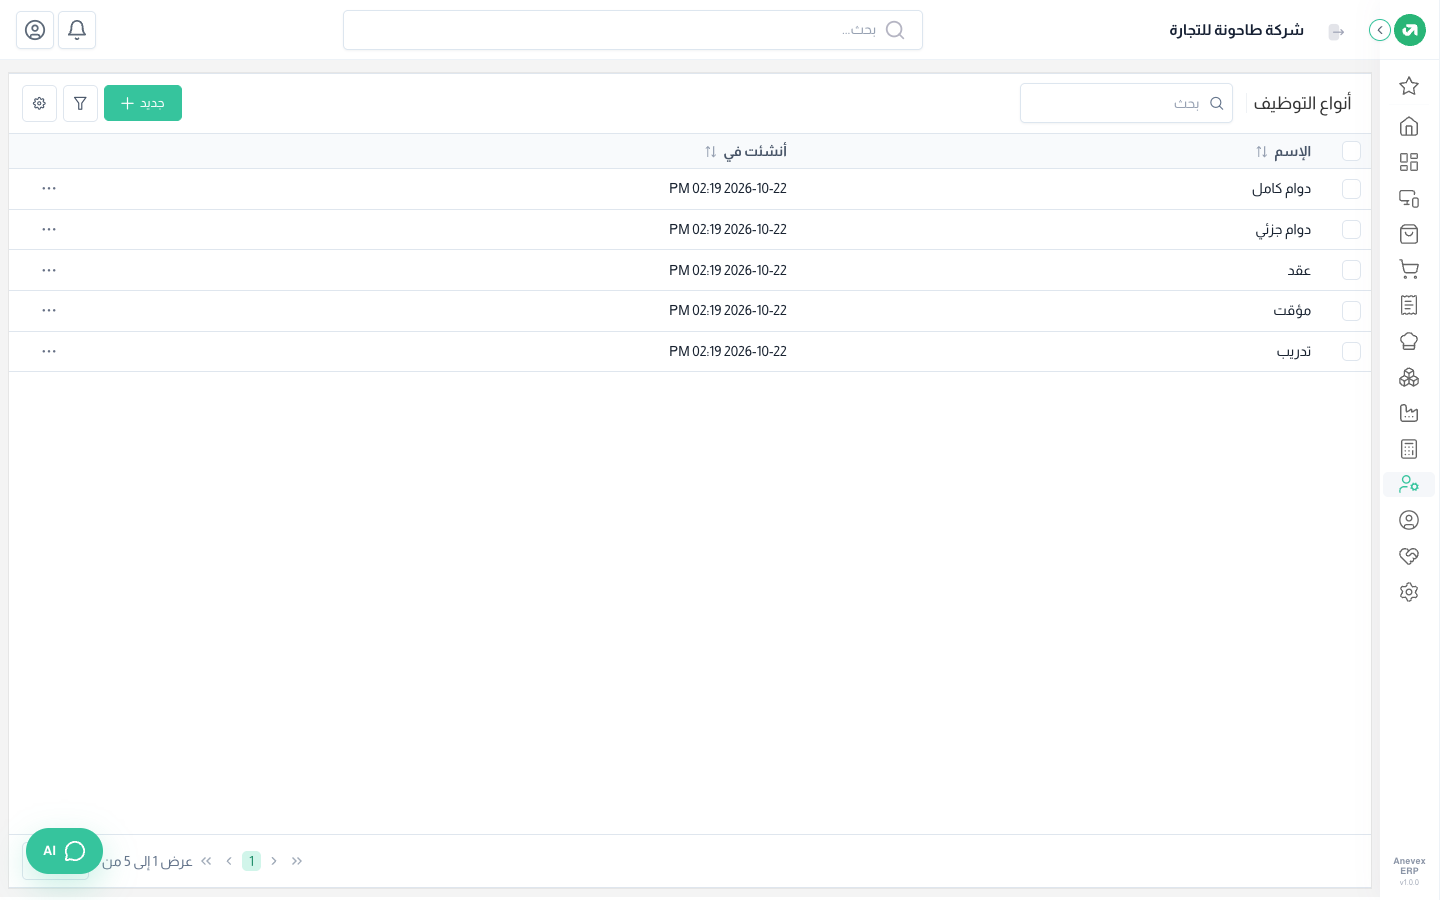The image size is (1440, 900).
Task: Click the green Anevex logo
Action: click(1410, 30)
